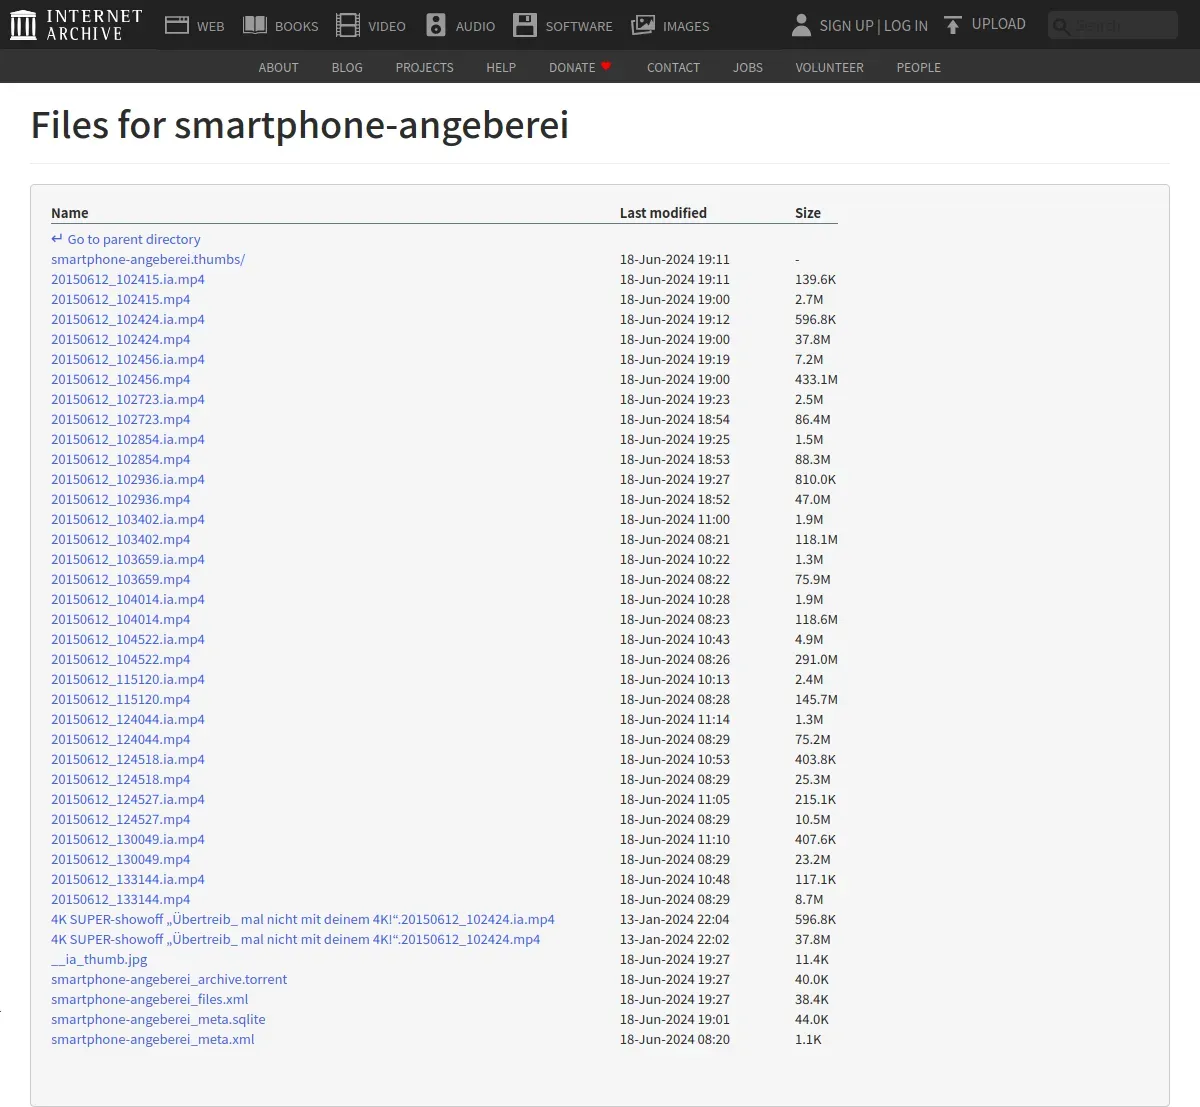Viewport: 1200px width, 1107px height.
Task: Download 20150612_102456.mp4
Action: coord(120,379)
